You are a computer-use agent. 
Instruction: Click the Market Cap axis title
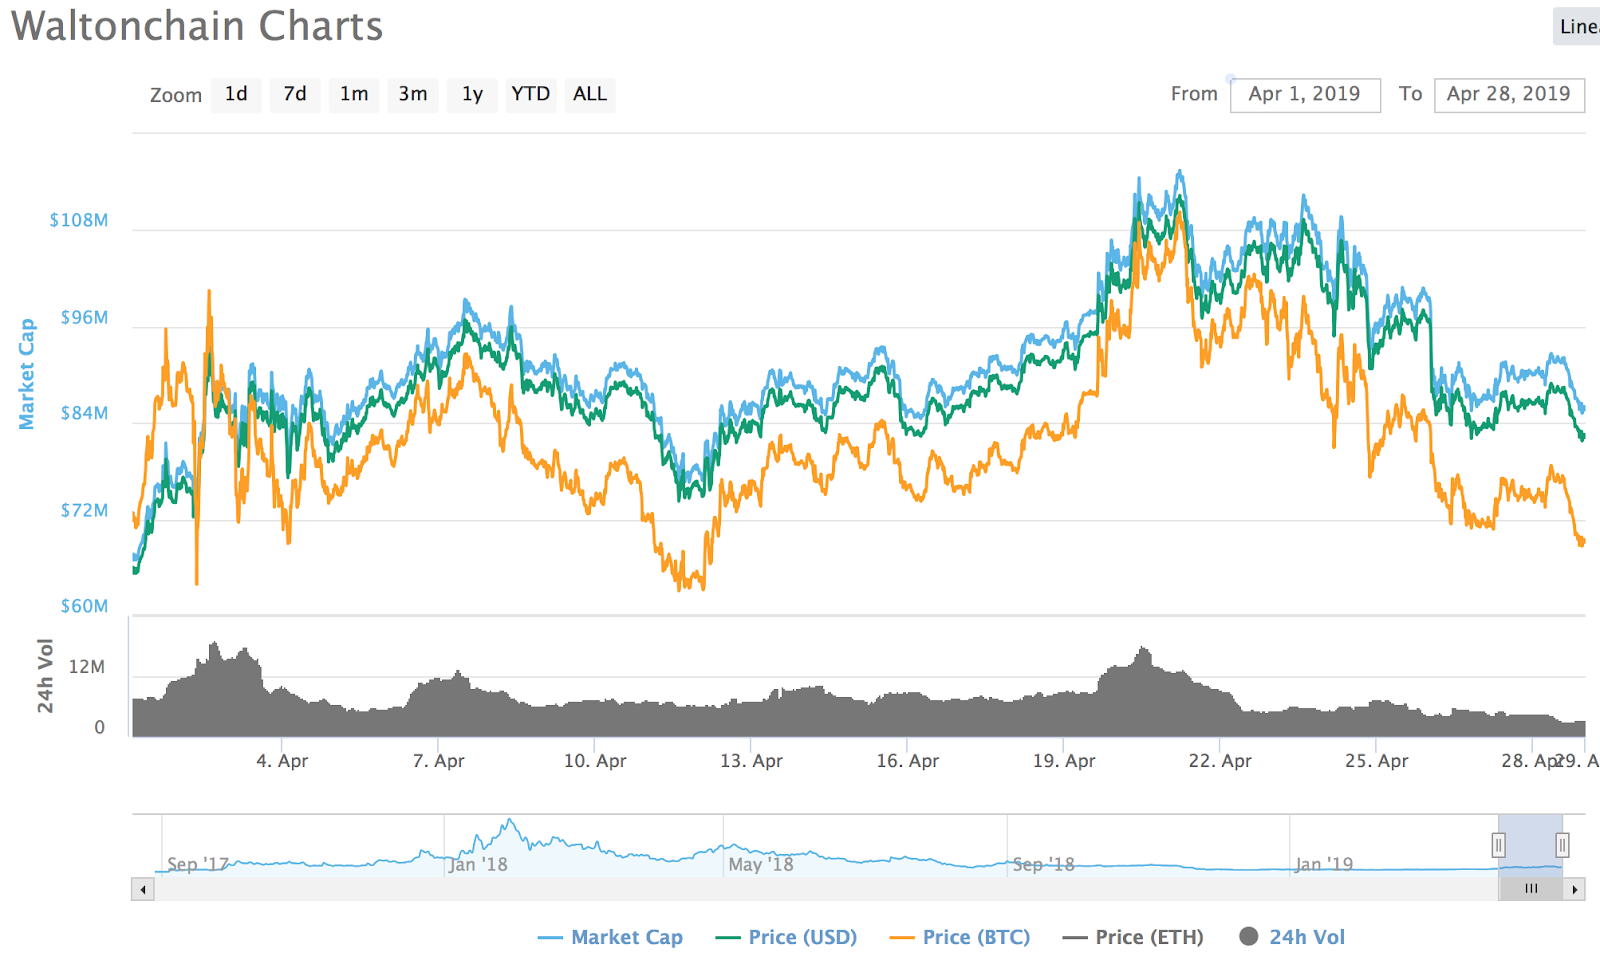click(27, 374)
